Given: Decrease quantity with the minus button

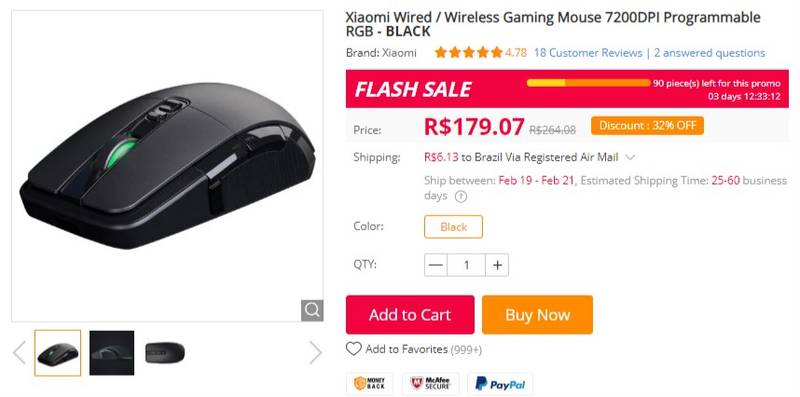Looking at the screenshot, I should [x=436, y=265].
